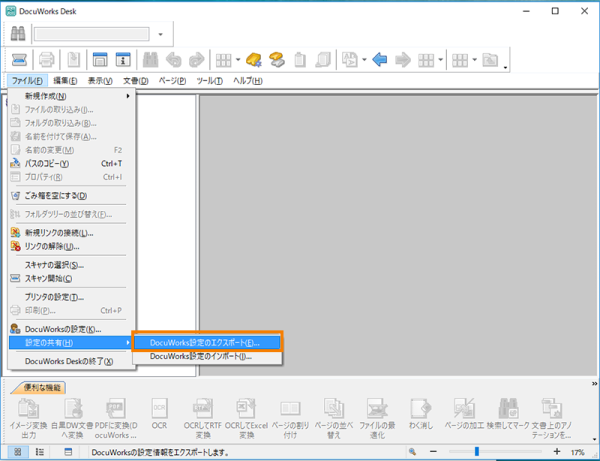This screenshot has width=600, height=461.
Task: Click the print toolbar icon
Action: (x=46, y=60)
